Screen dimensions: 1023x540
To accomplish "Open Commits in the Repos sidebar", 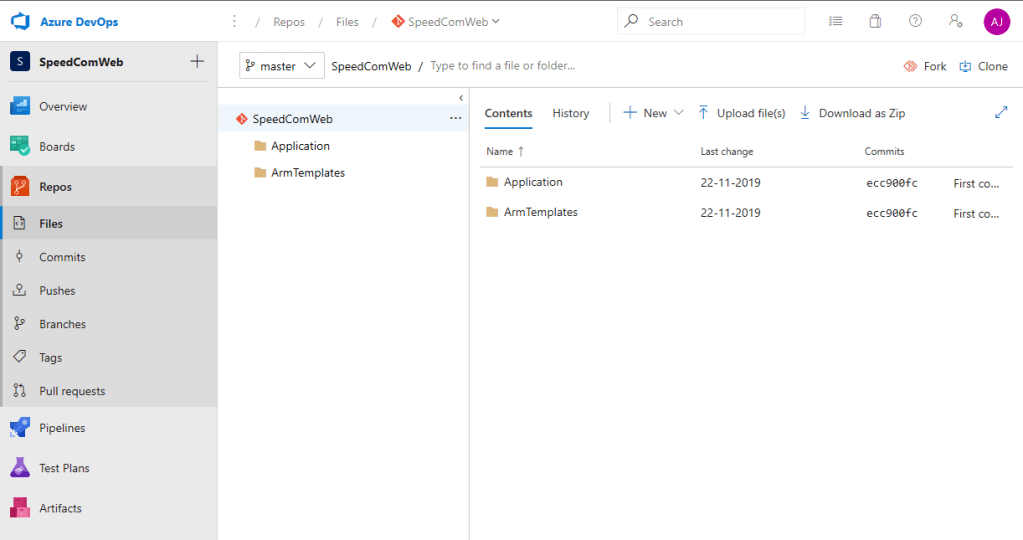I will [x=62, y=257].
